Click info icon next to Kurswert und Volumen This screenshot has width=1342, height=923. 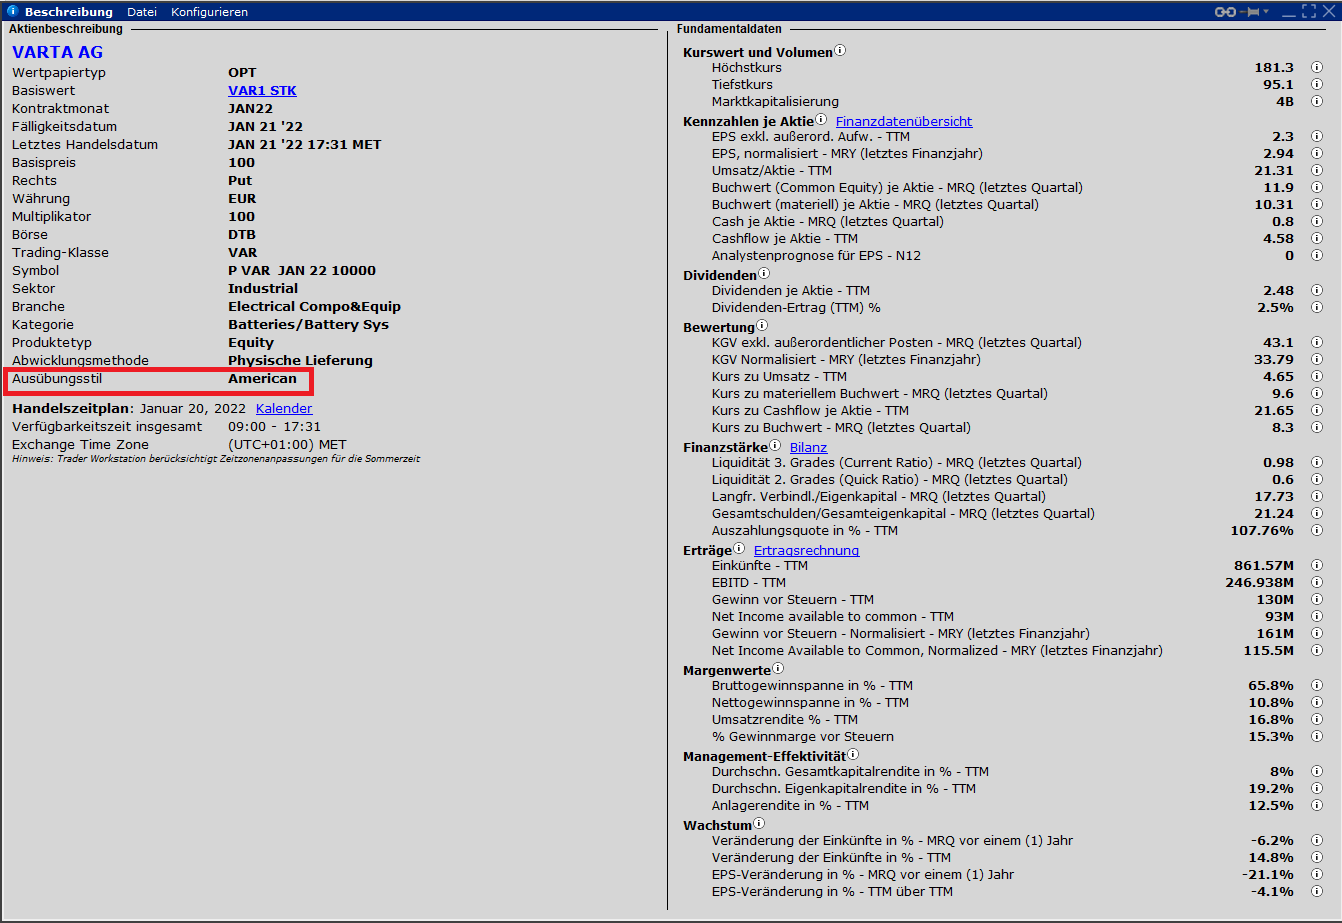(840, 51)
